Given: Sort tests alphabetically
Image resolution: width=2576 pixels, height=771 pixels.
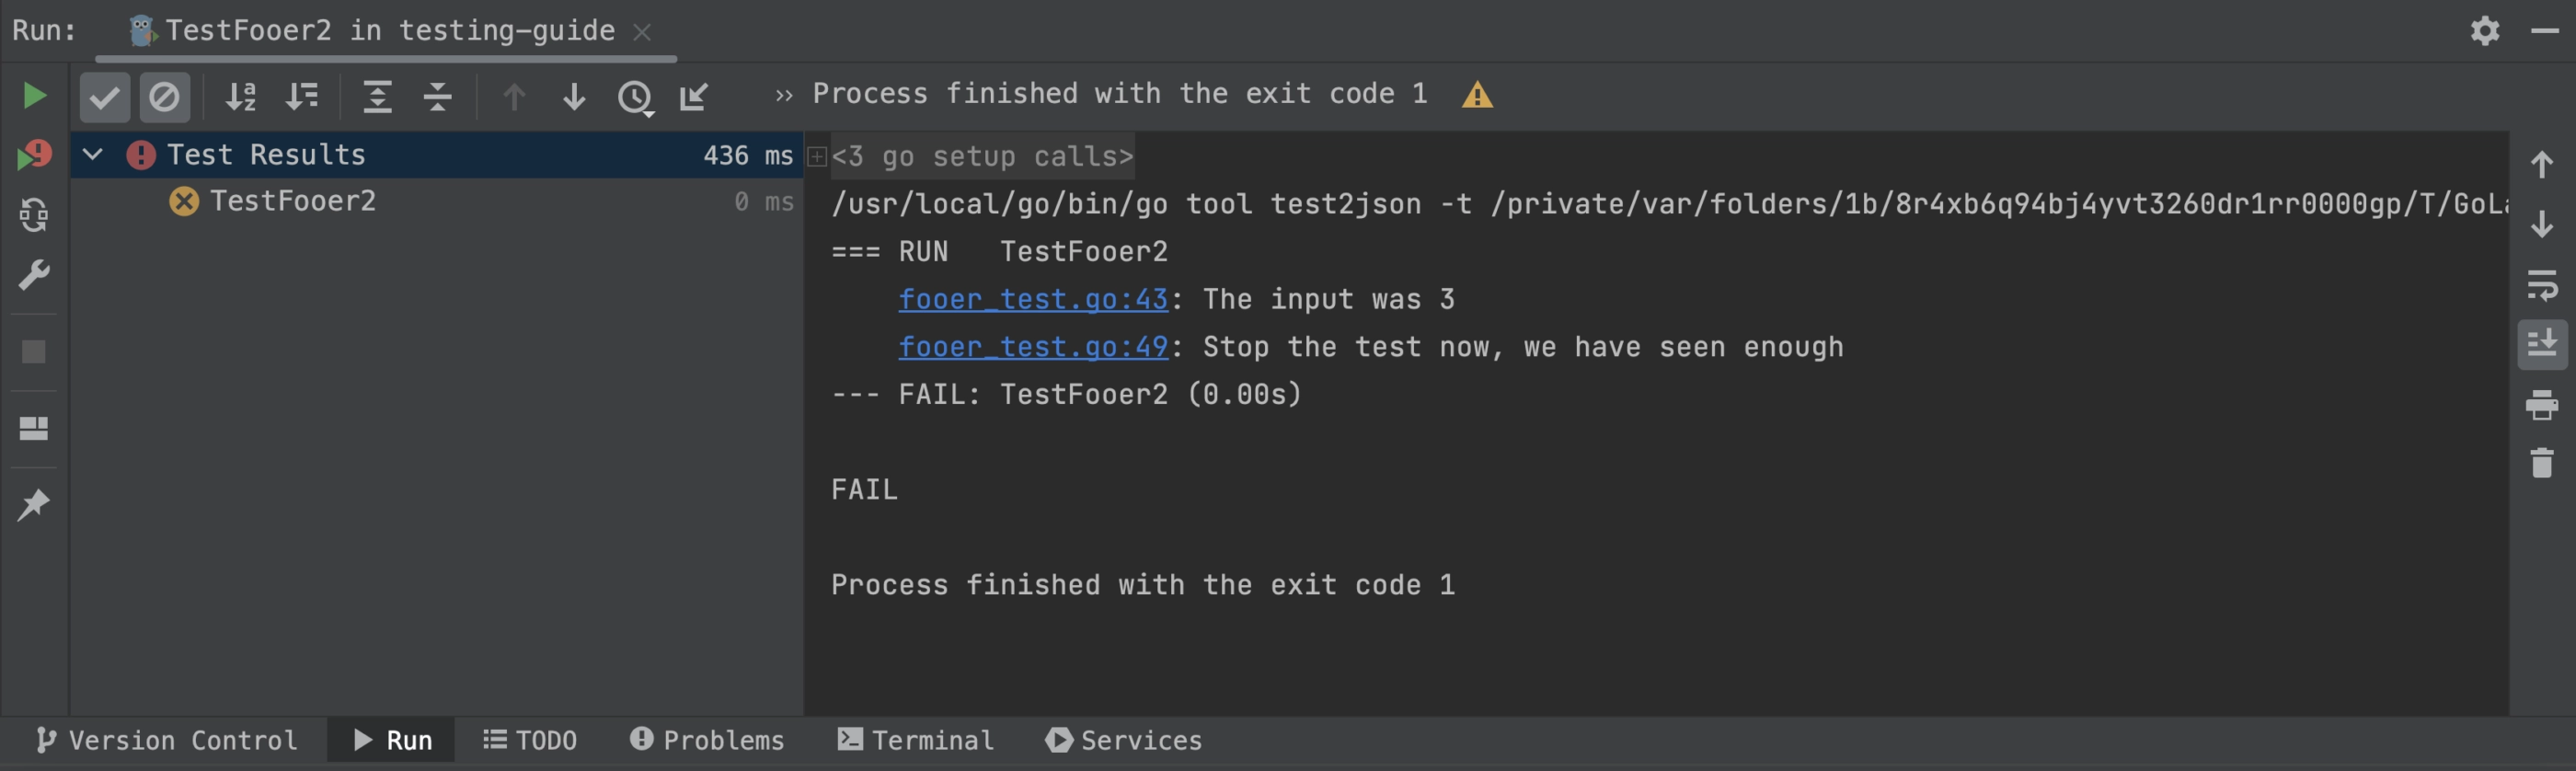Looking at the screenshot, I should click(241, 97).
